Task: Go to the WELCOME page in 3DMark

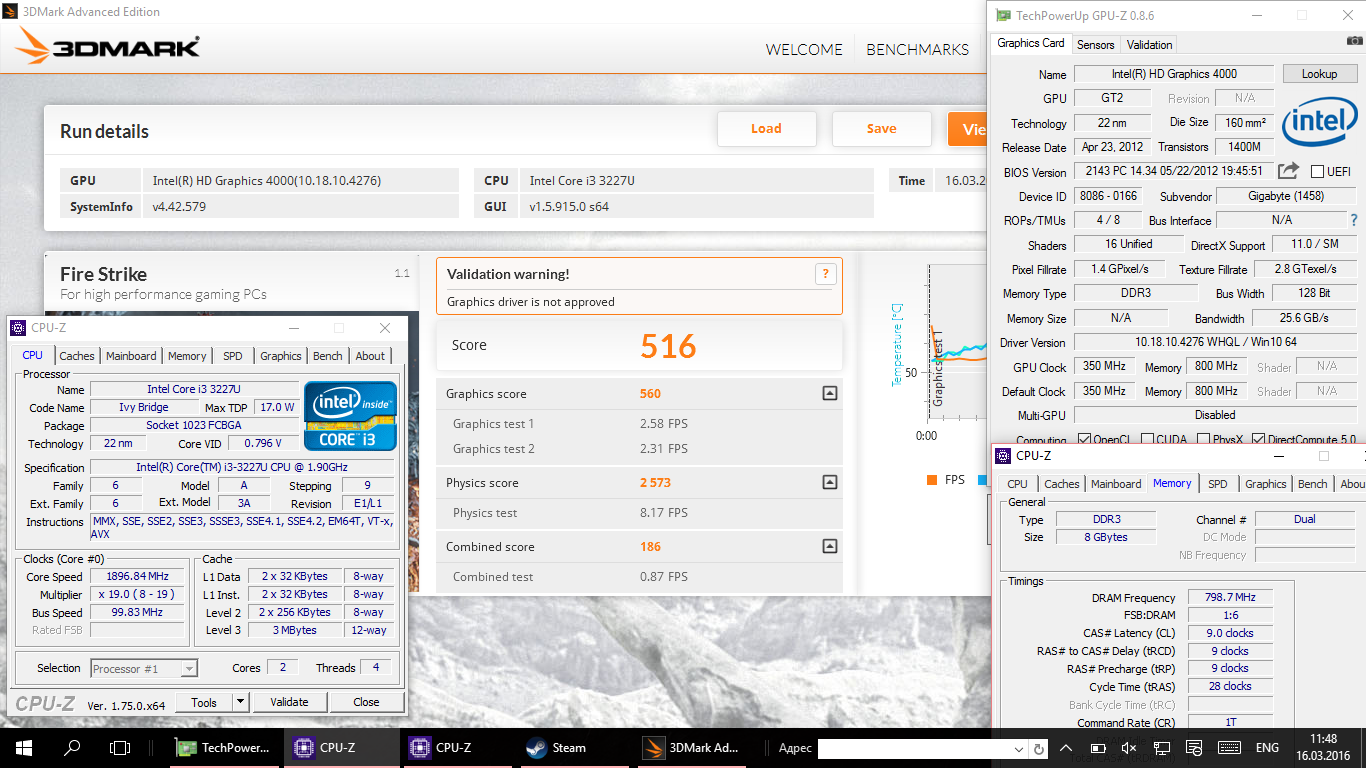Action: click(804, 49)
